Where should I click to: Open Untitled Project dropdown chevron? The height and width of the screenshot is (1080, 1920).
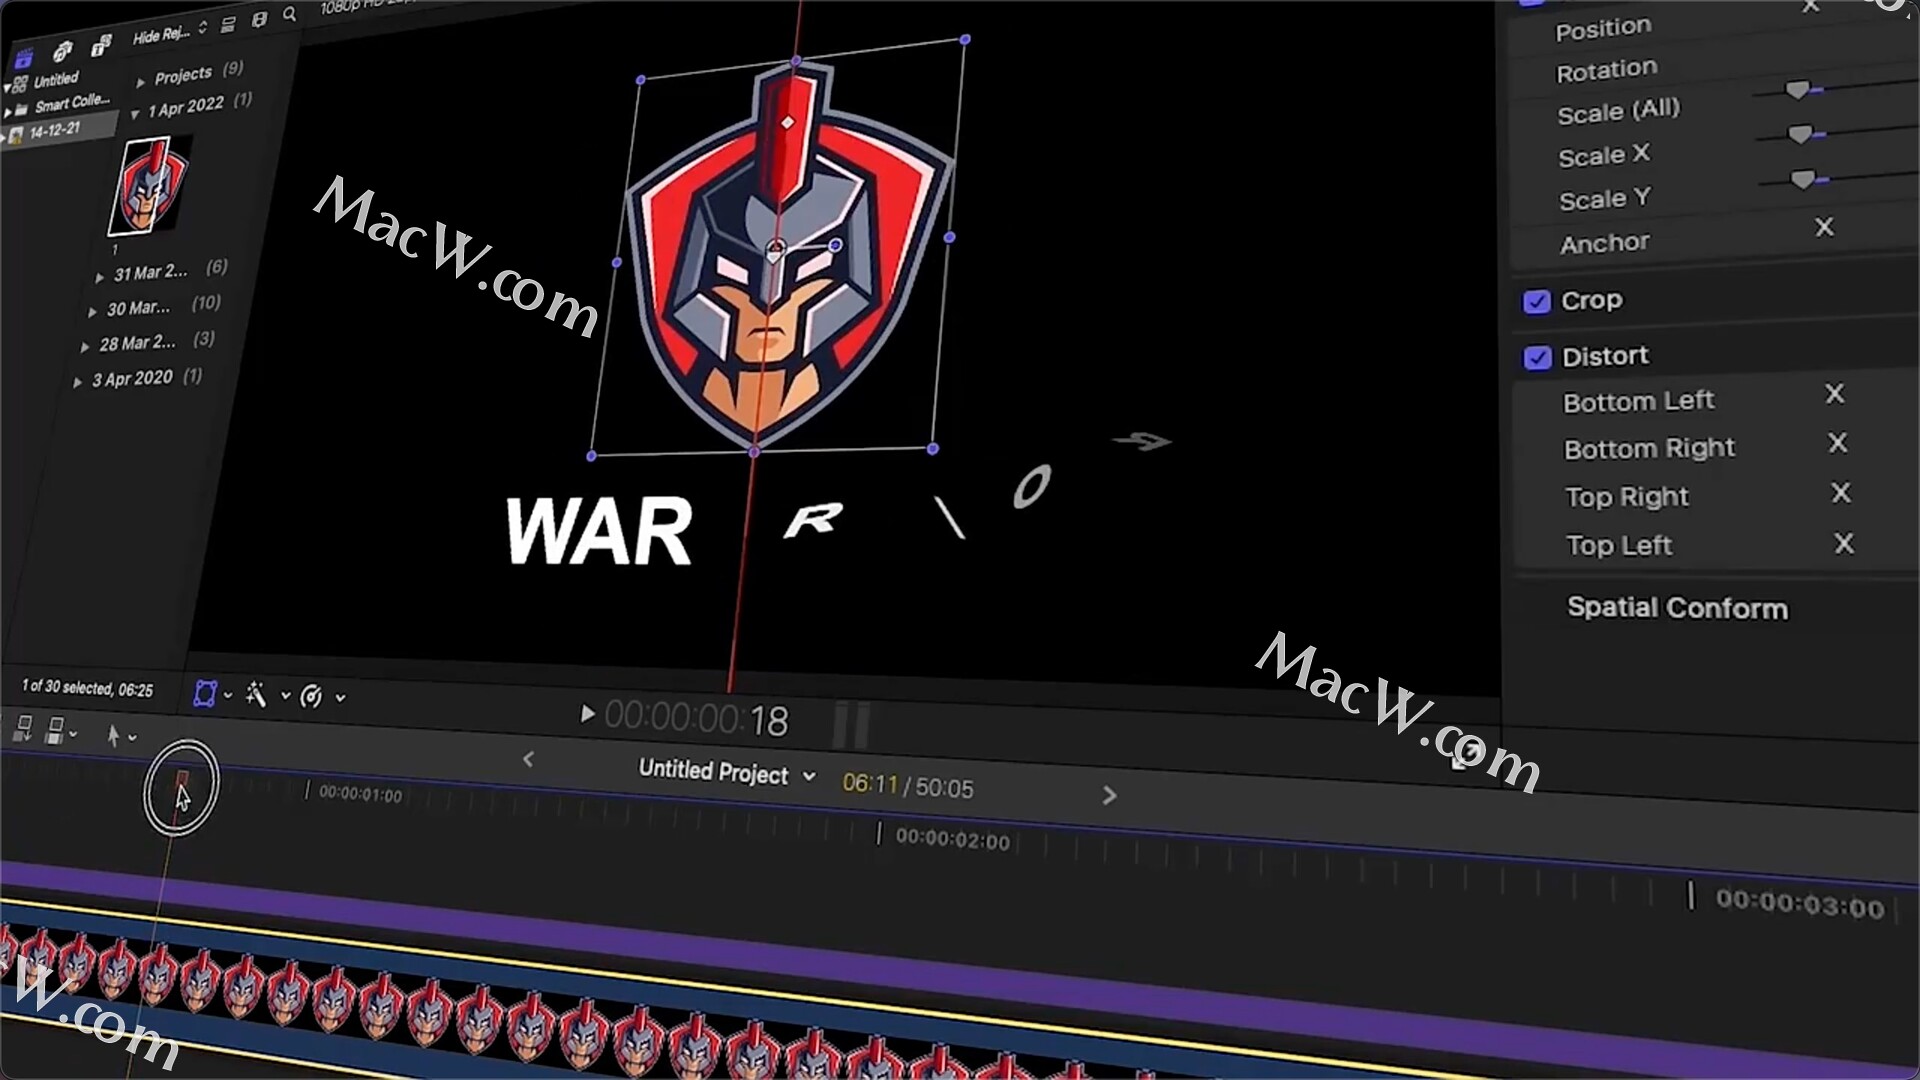tap(809, 776)
